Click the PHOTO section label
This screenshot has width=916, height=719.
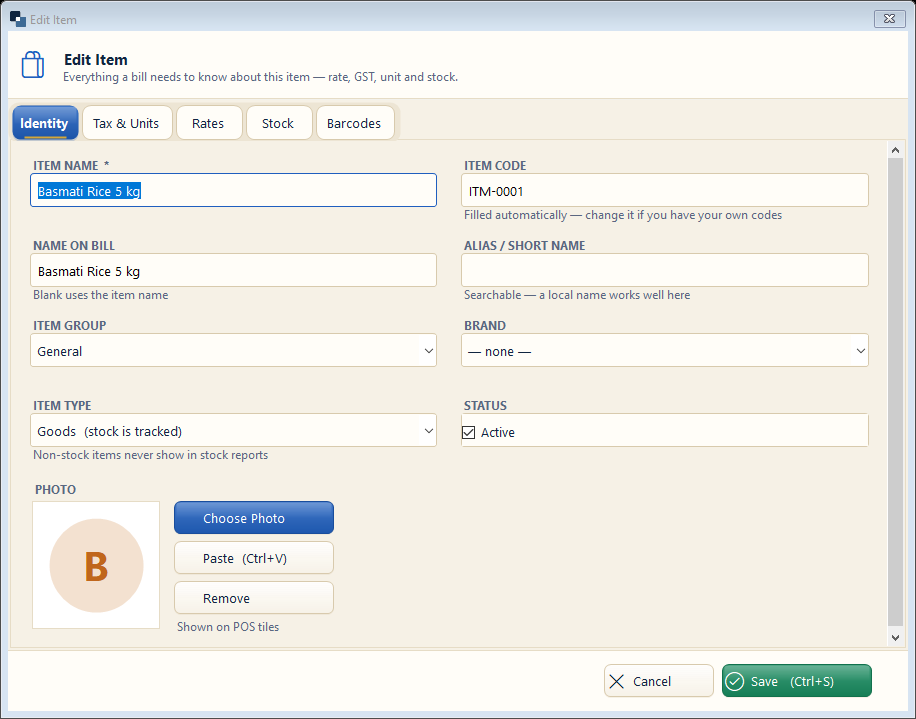(55, 489)
